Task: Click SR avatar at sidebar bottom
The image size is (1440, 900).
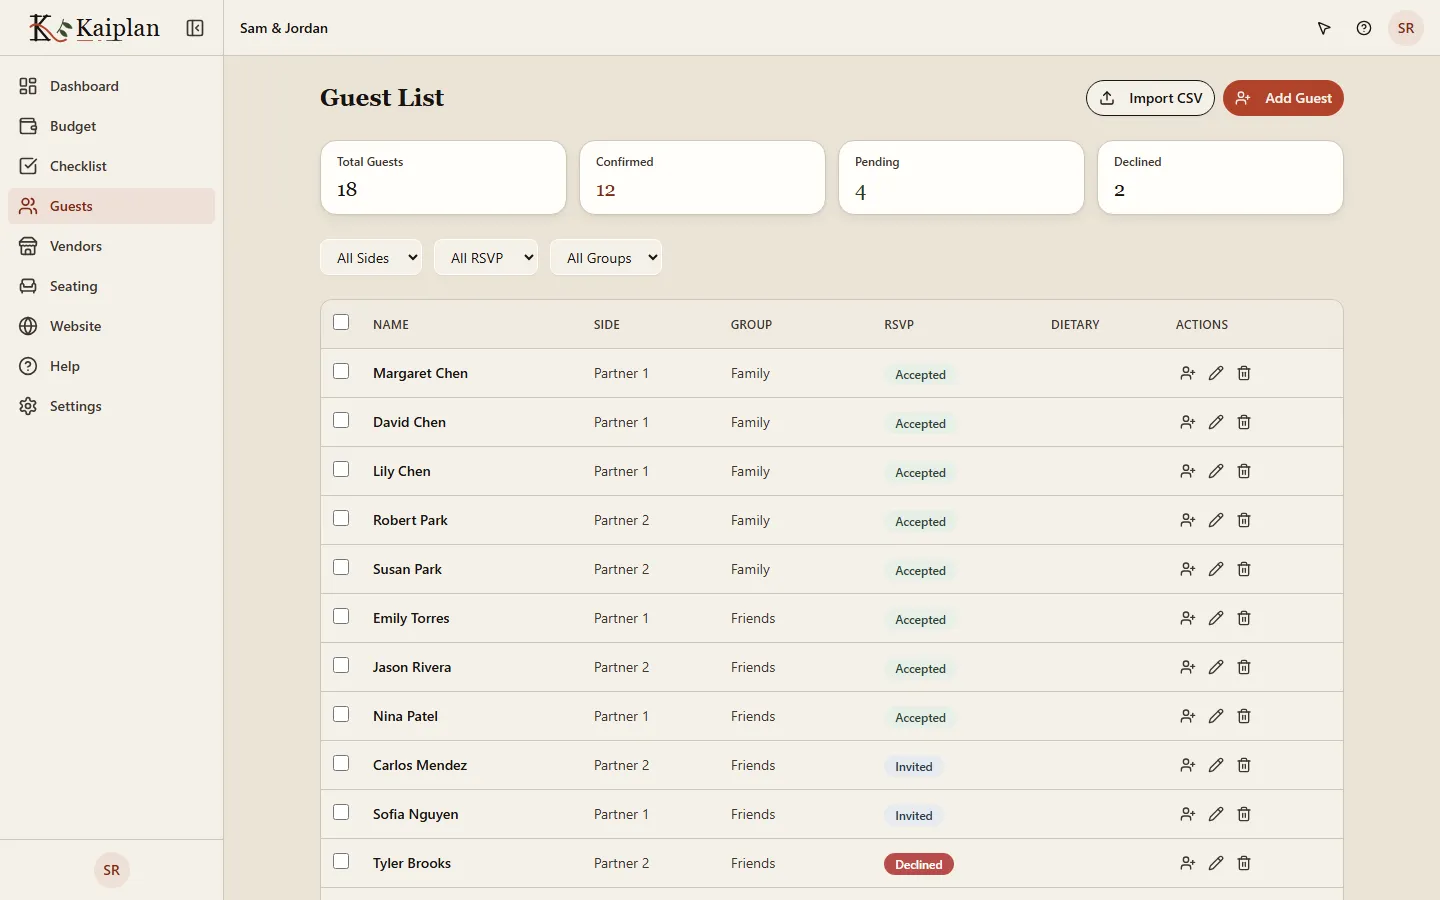Action: (112, 870)
